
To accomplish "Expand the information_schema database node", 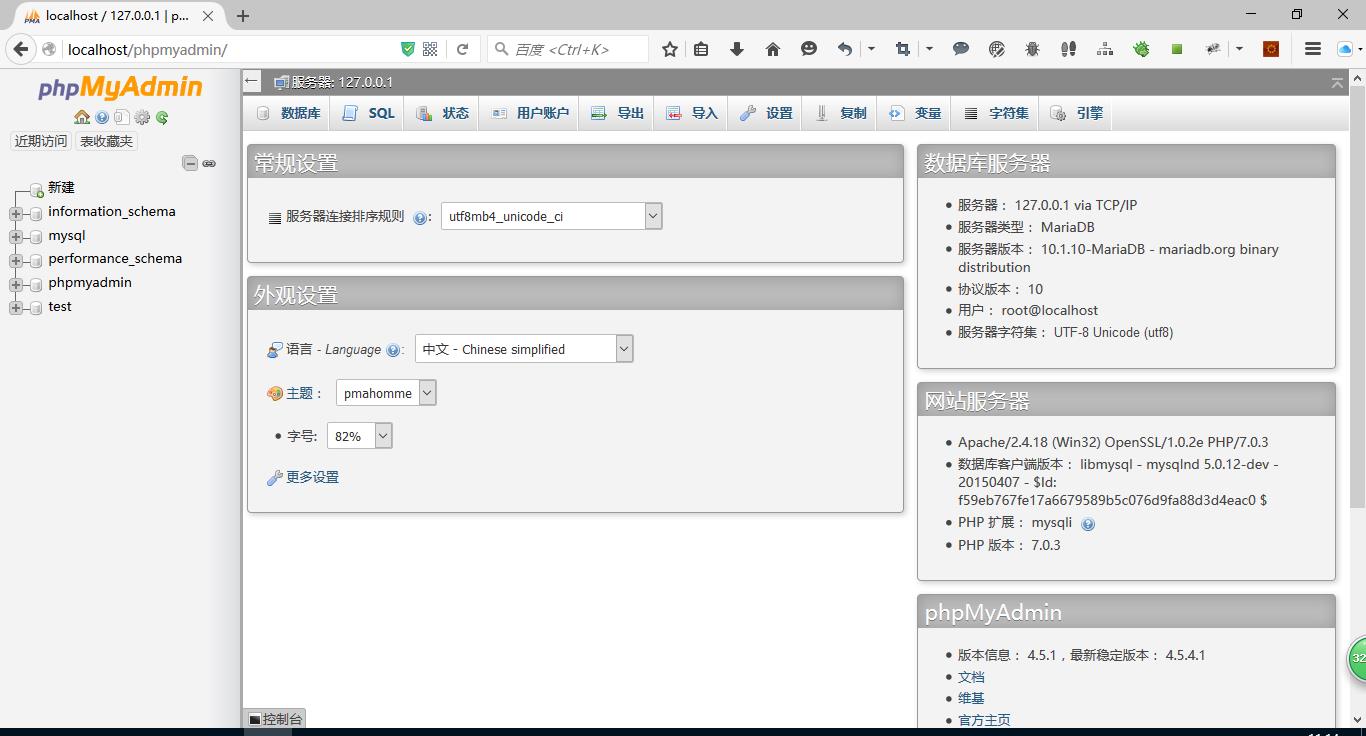I will (x=16, y=213).
